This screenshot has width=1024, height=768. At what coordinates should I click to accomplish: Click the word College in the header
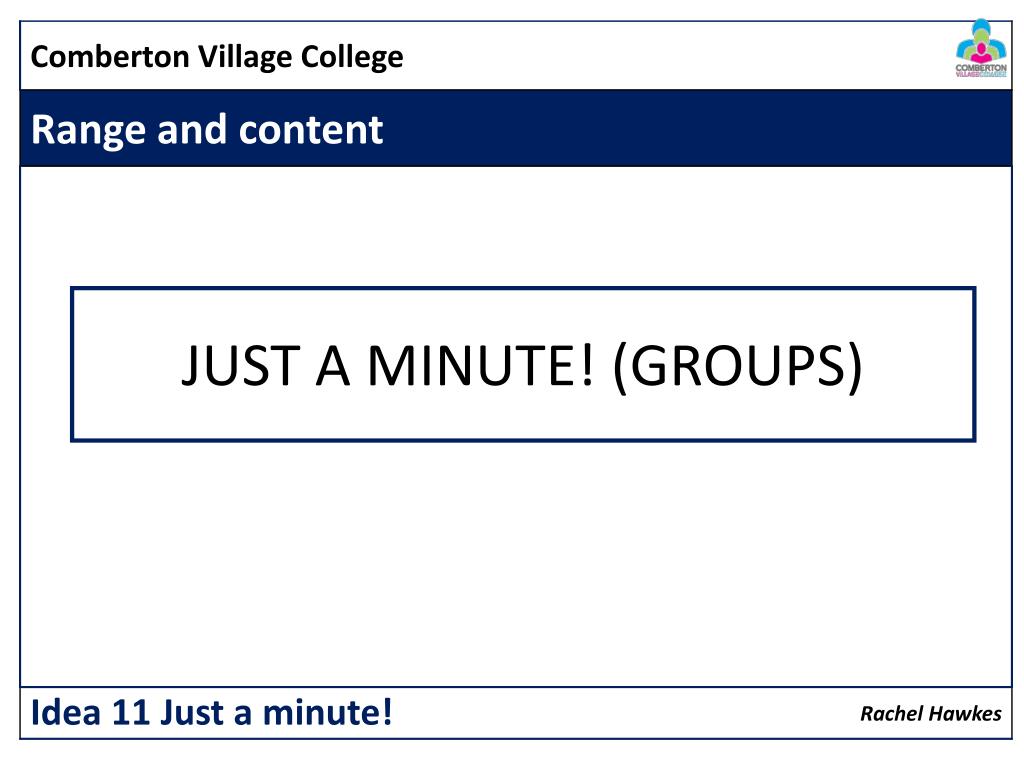(351, 57)
